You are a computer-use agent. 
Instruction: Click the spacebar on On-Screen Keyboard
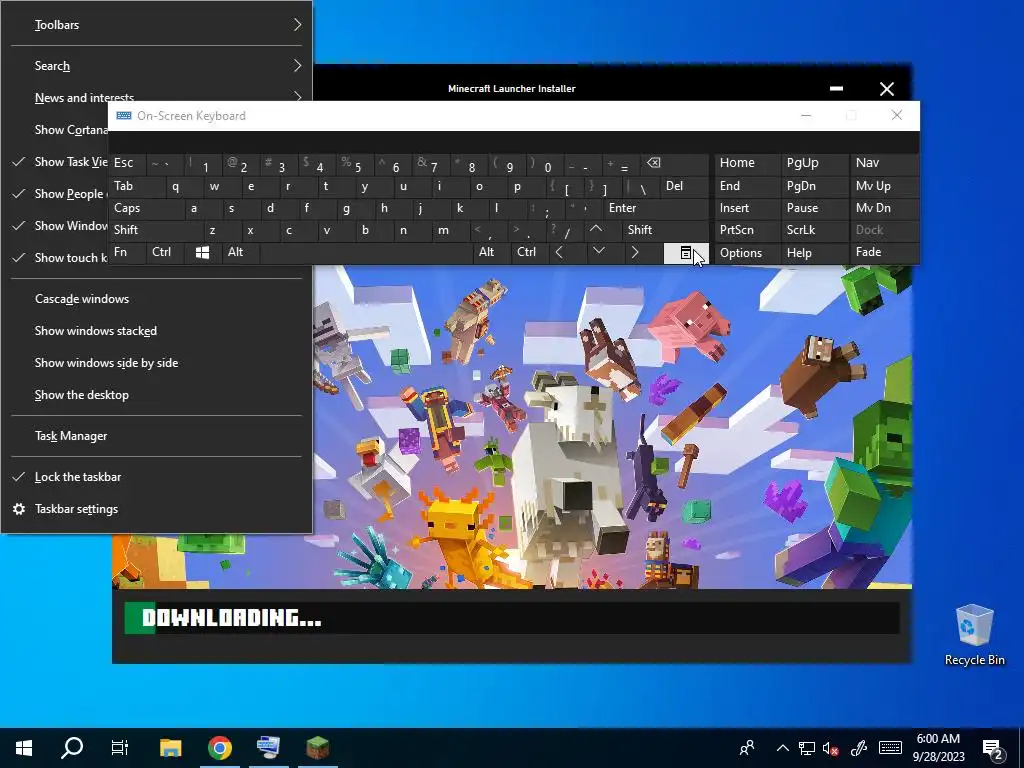coord(366,253)
